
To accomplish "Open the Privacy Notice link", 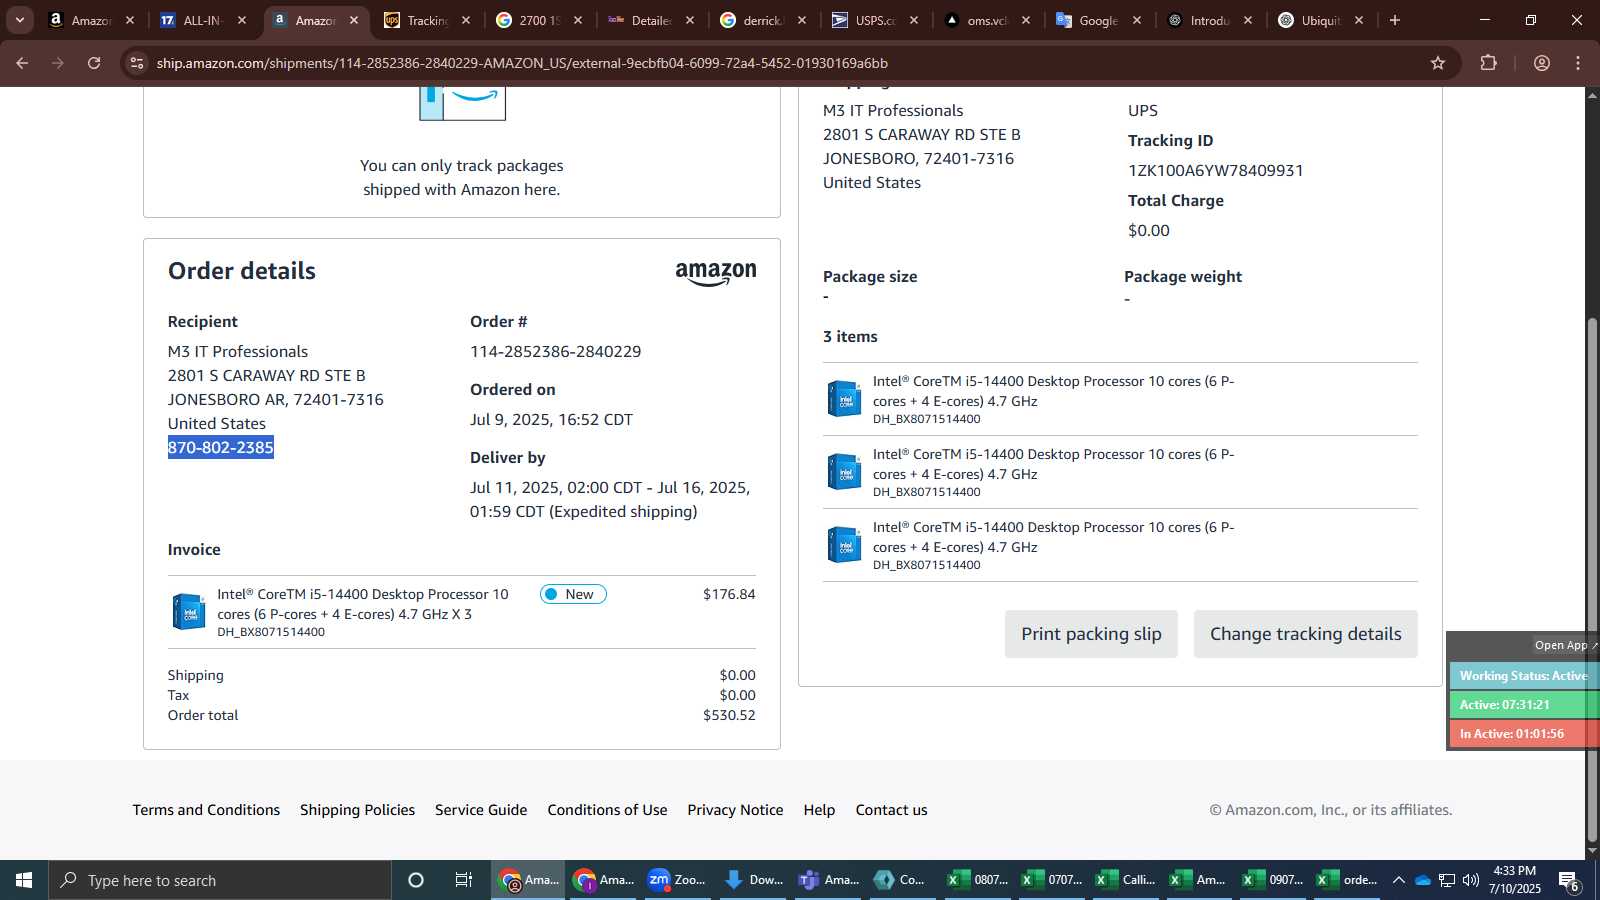I will [x=735, y=810].
